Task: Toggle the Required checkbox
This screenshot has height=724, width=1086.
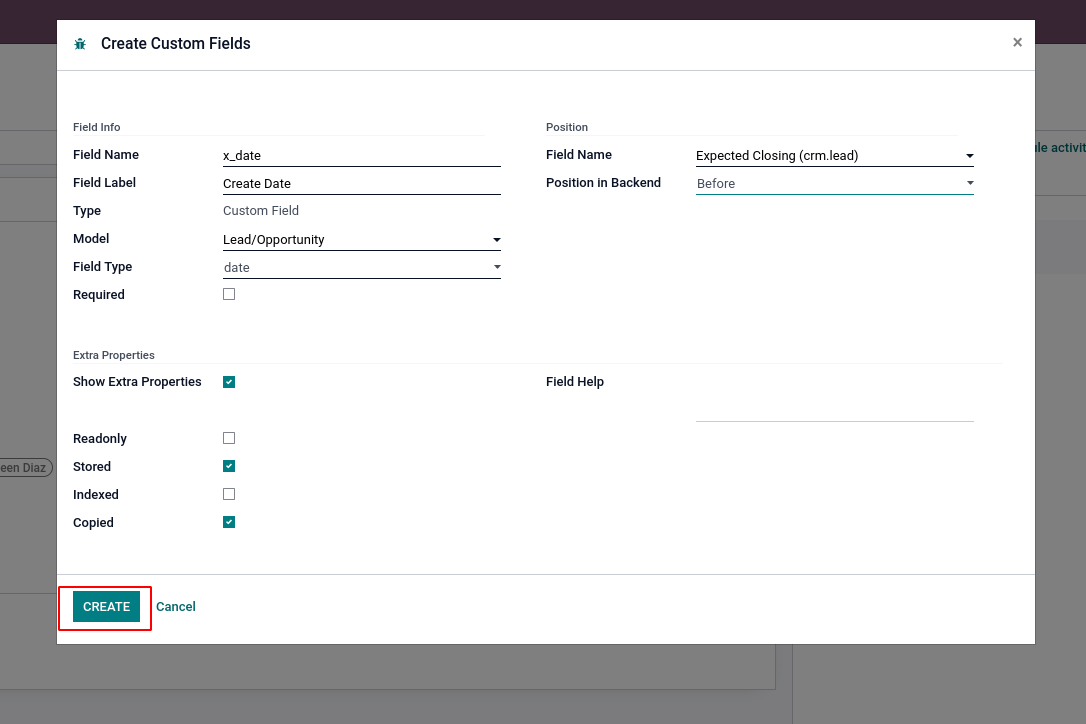Action: [x=229, y=294]
